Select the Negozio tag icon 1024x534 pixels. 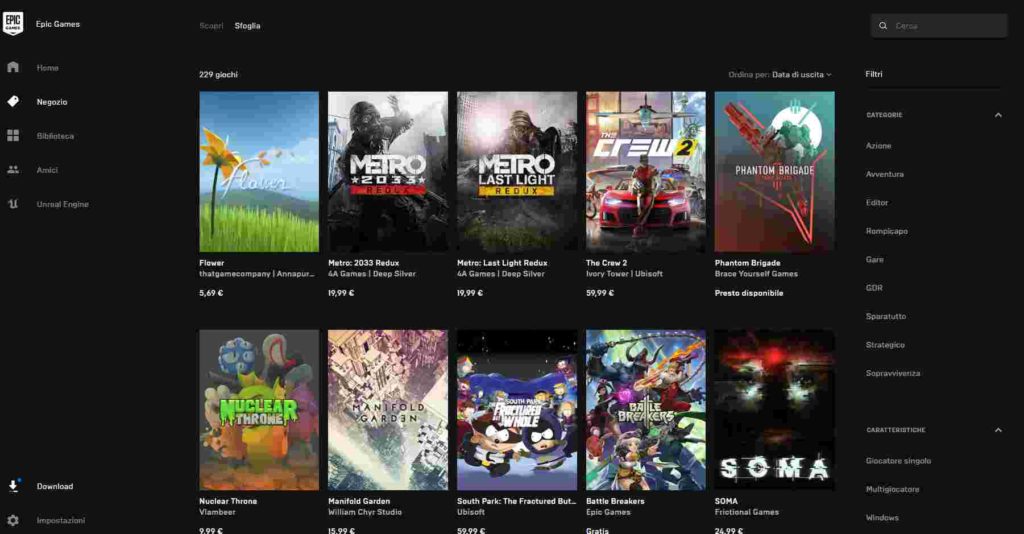tap(13, 101)
